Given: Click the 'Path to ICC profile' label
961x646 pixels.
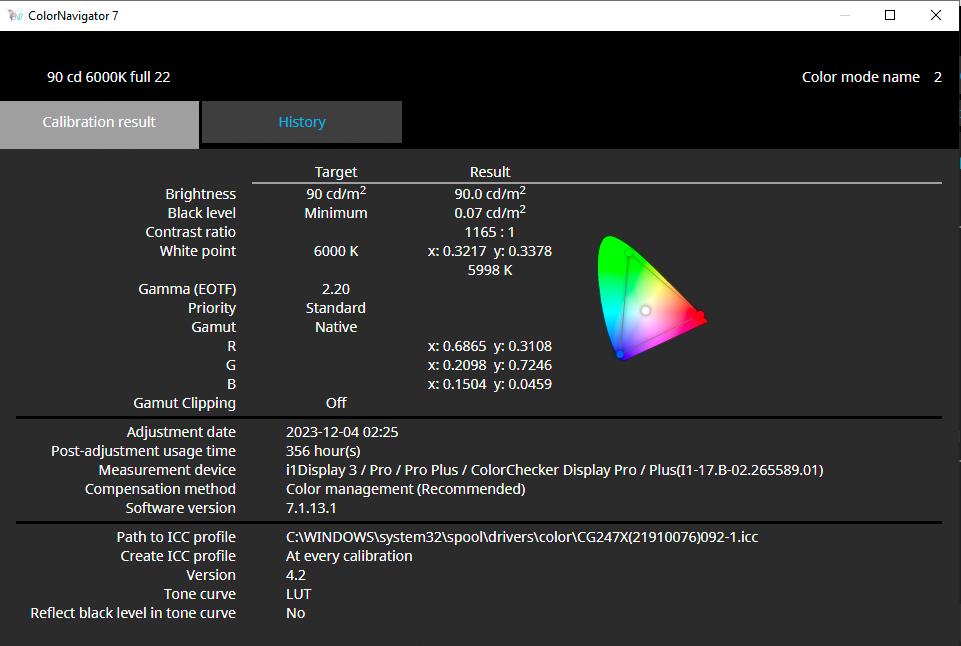Looking at the screenshot, I should (x=176, y=537).
